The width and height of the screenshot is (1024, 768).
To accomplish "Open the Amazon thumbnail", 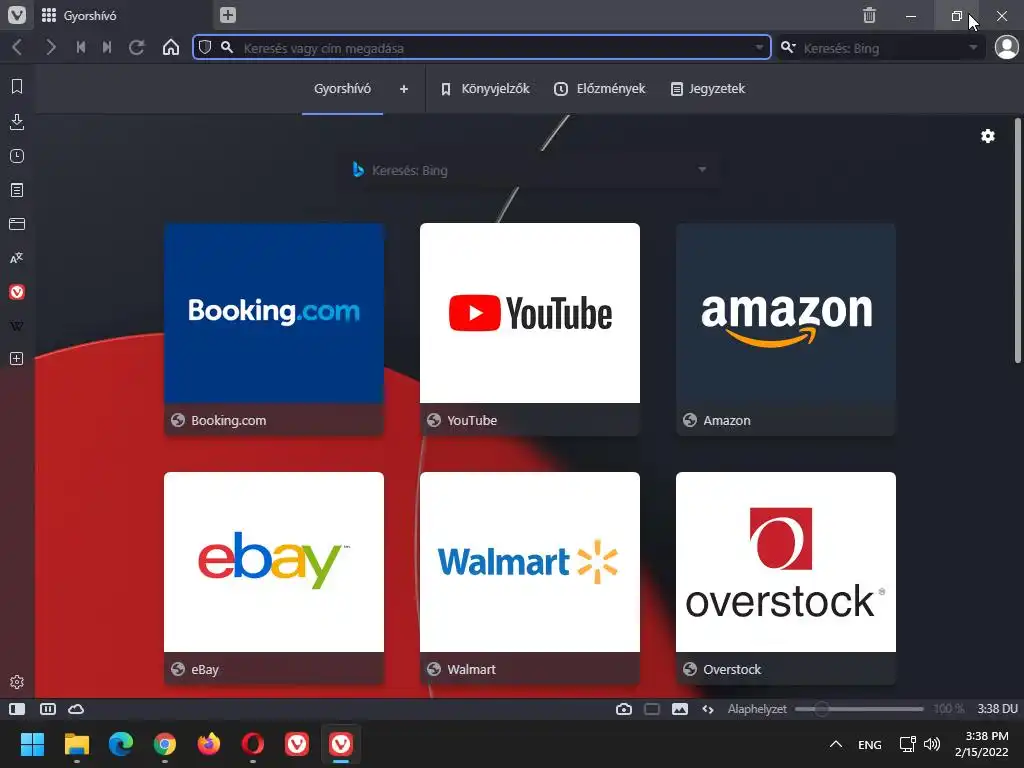I will (786, 313).
